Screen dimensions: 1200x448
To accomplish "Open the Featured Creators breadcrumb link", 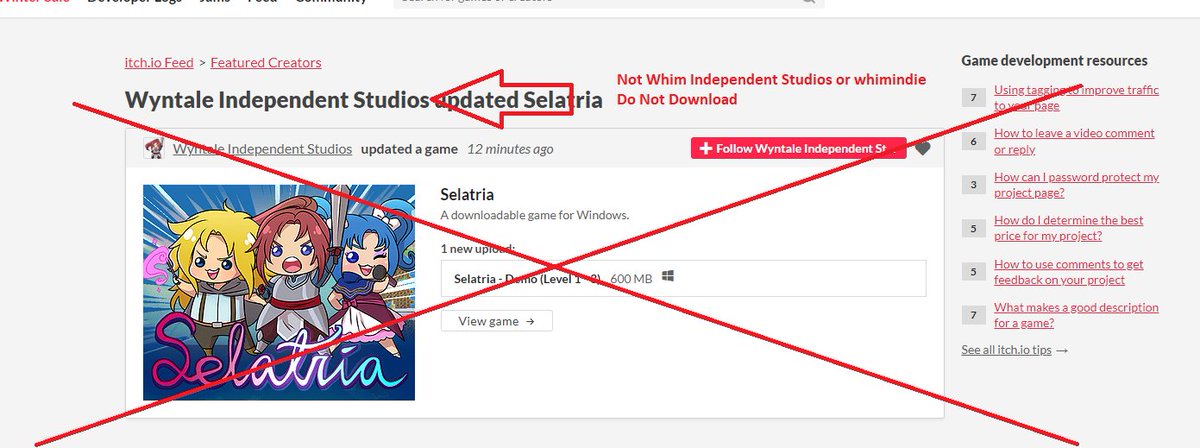I will [266, 62].
